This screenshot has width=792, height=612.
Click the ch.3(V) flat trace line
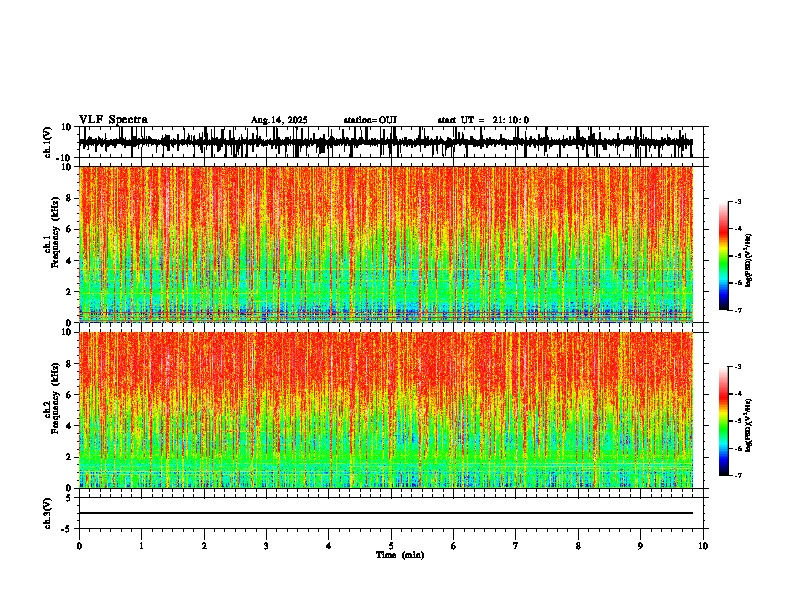click(386, 513)
